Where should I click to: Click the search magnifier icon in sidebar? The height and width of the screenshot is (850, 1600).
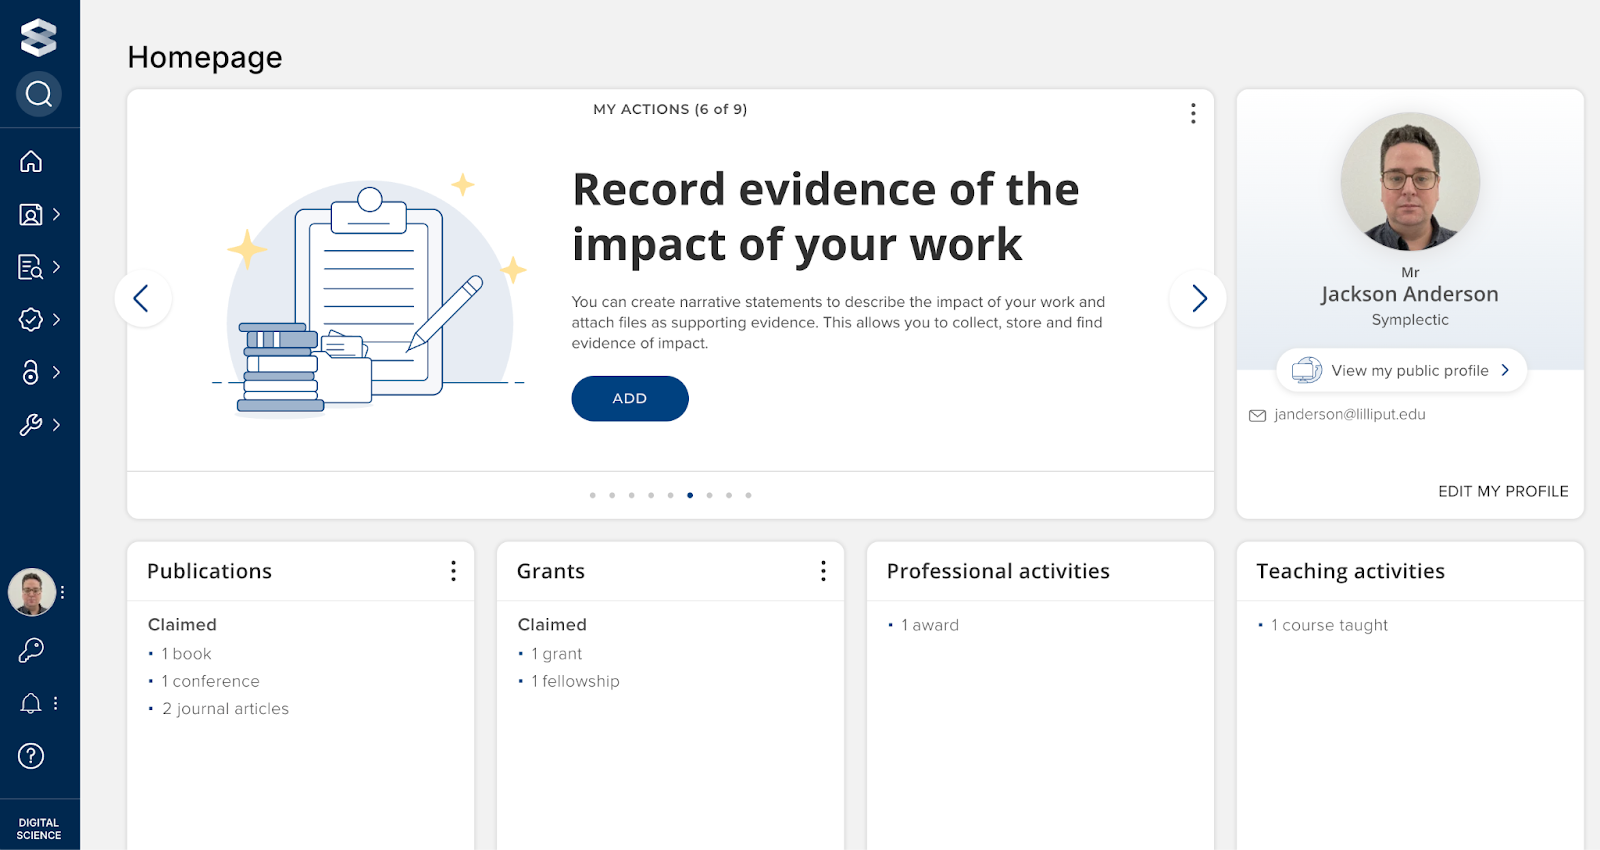(39, 94)
